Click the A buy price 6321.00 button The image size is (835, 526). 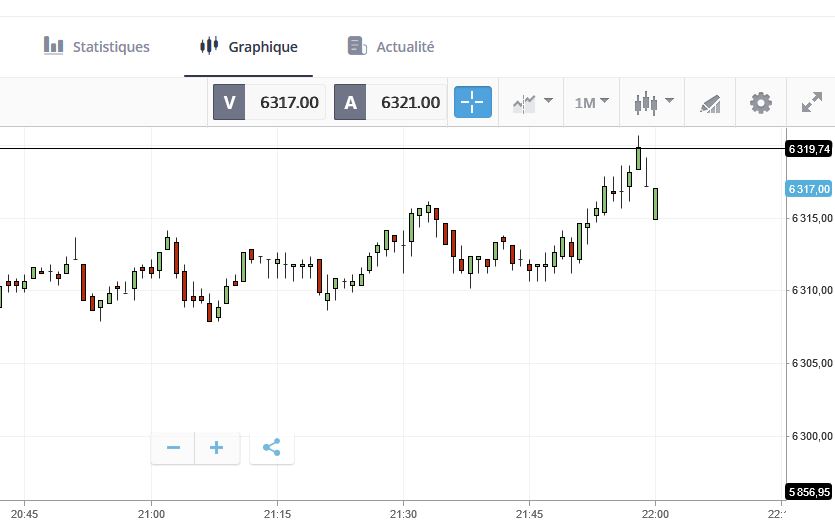[x=390, y=102]
